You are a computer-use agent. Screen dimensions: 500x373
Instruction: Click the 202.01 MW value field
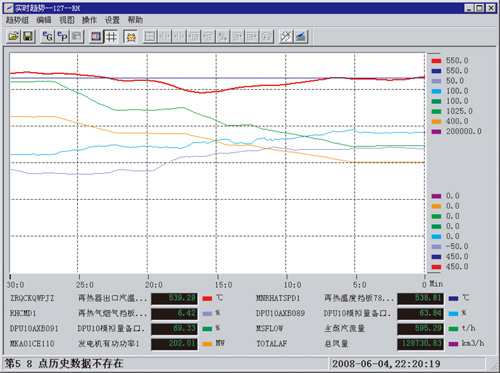175,344
